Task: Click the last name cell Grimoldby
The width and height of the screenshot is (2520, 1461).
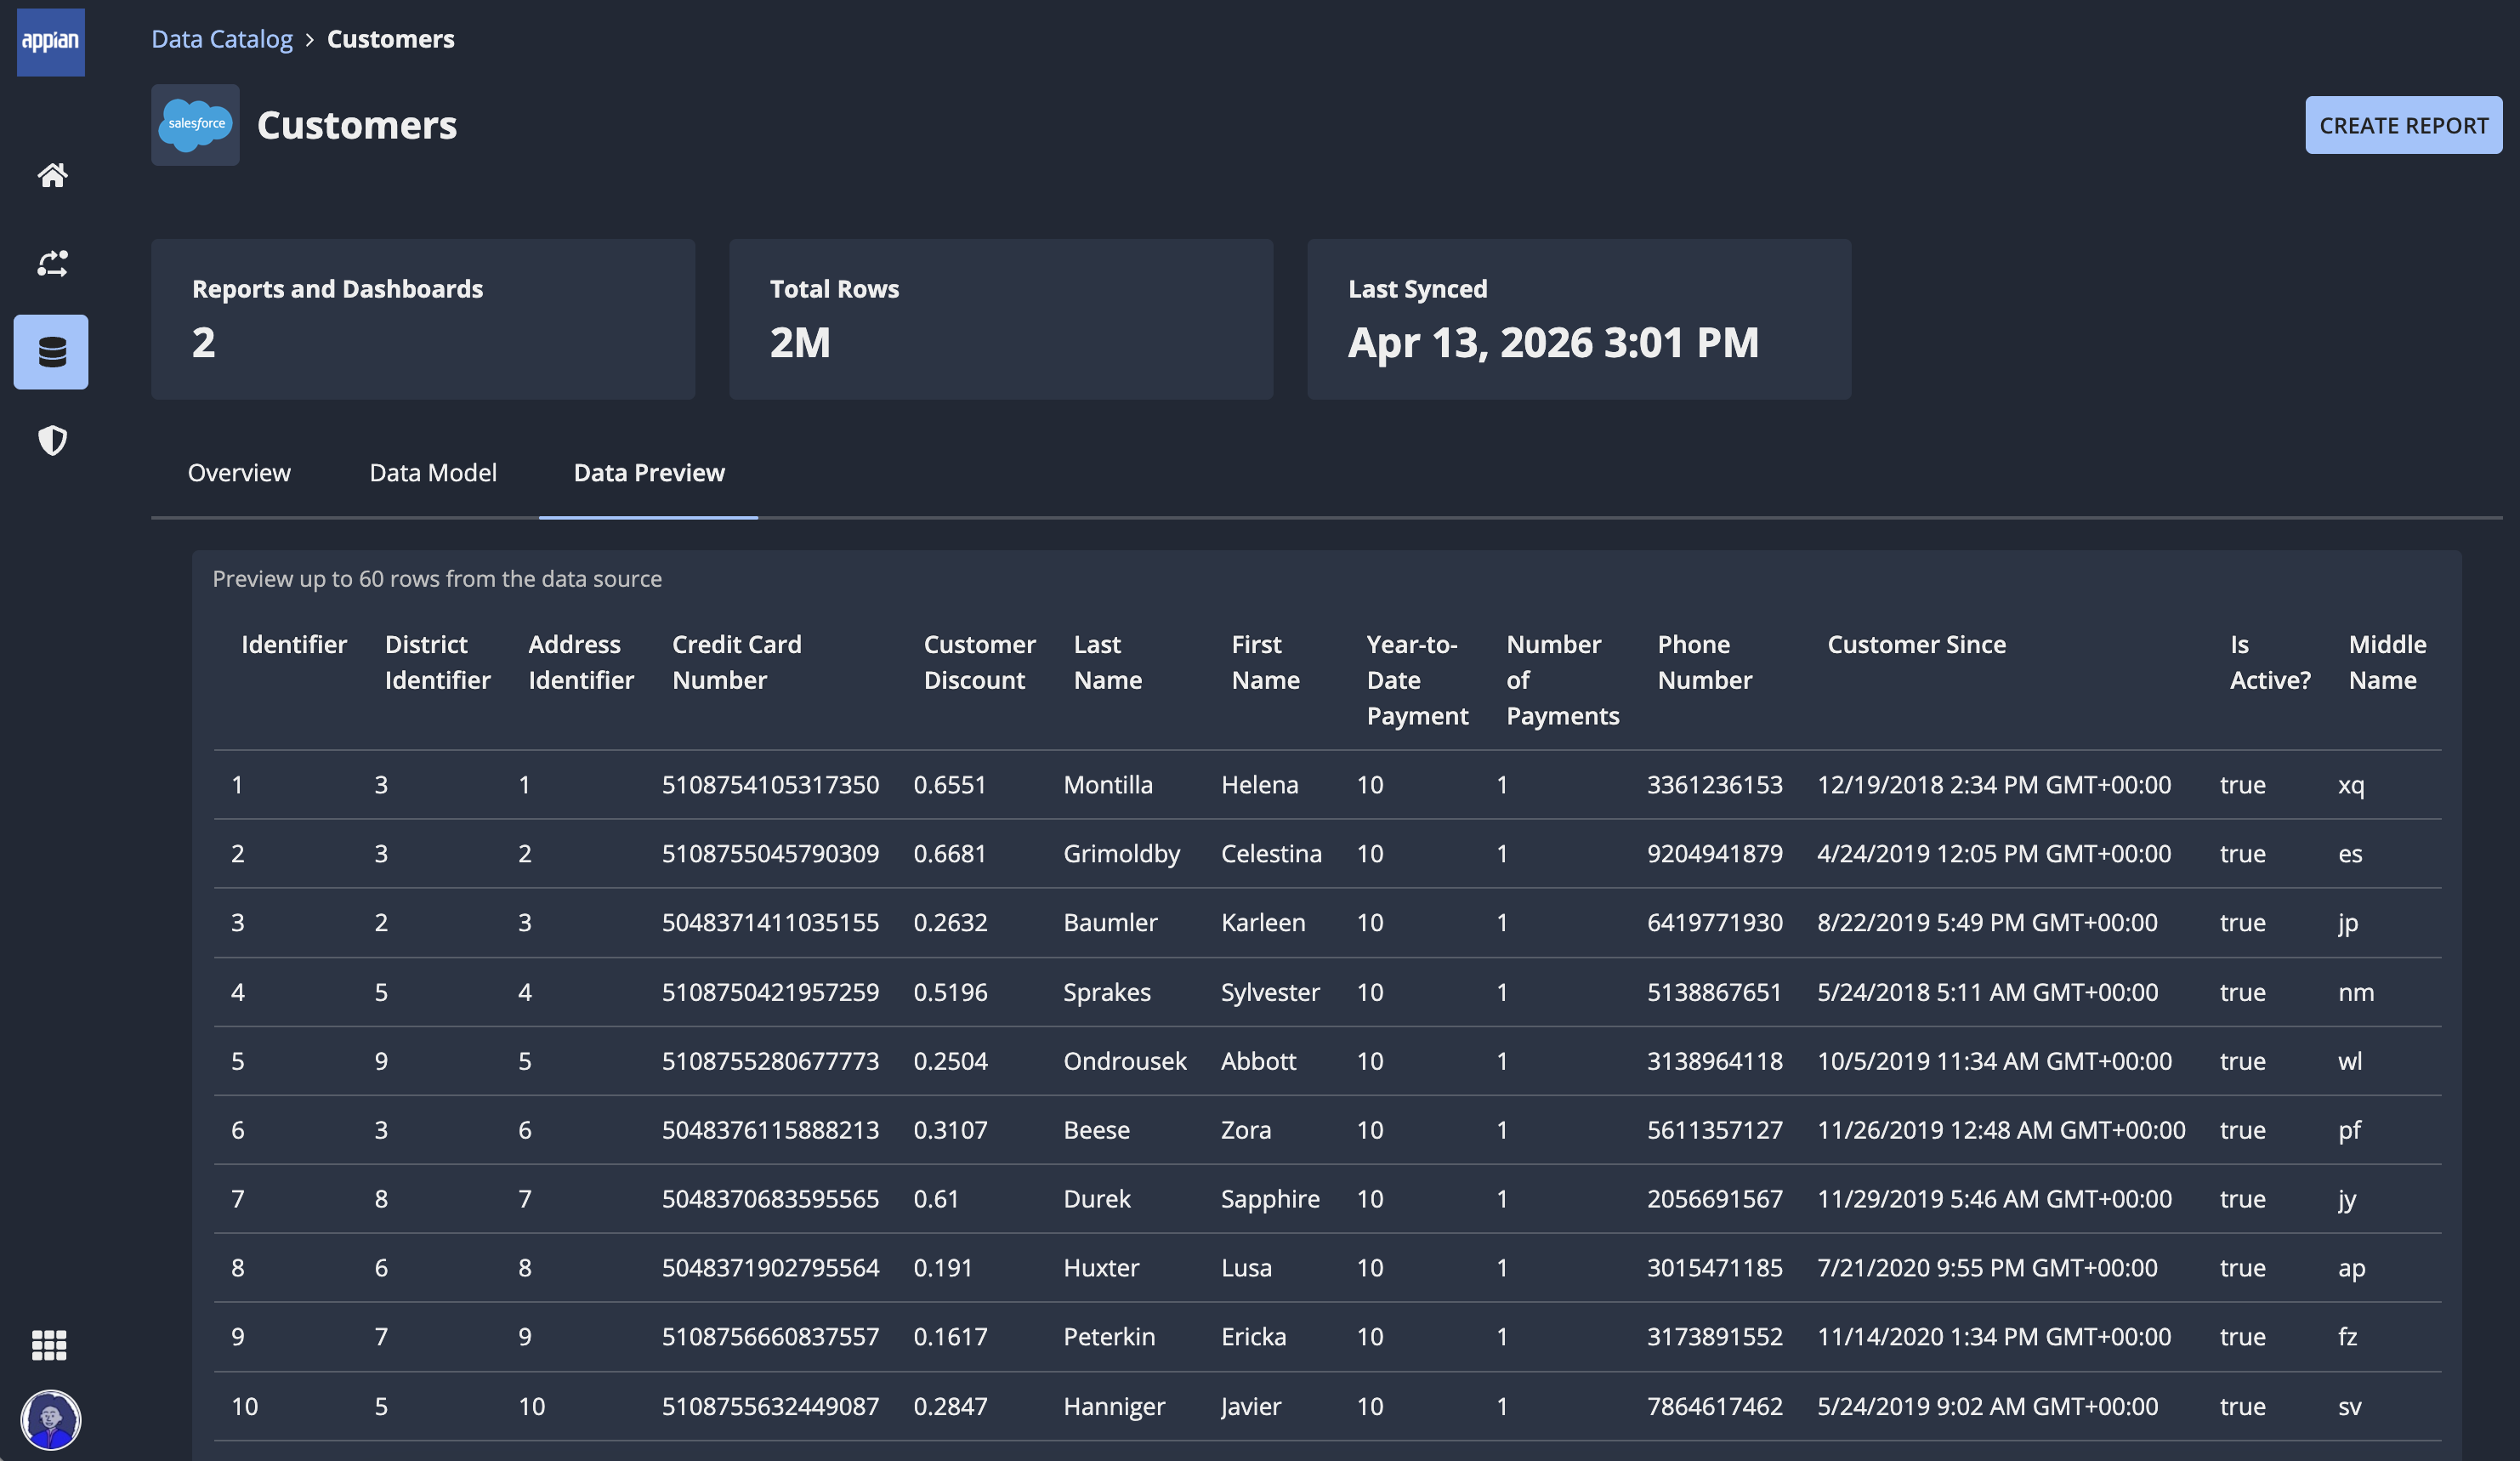Action: (x=1122, y=854)
